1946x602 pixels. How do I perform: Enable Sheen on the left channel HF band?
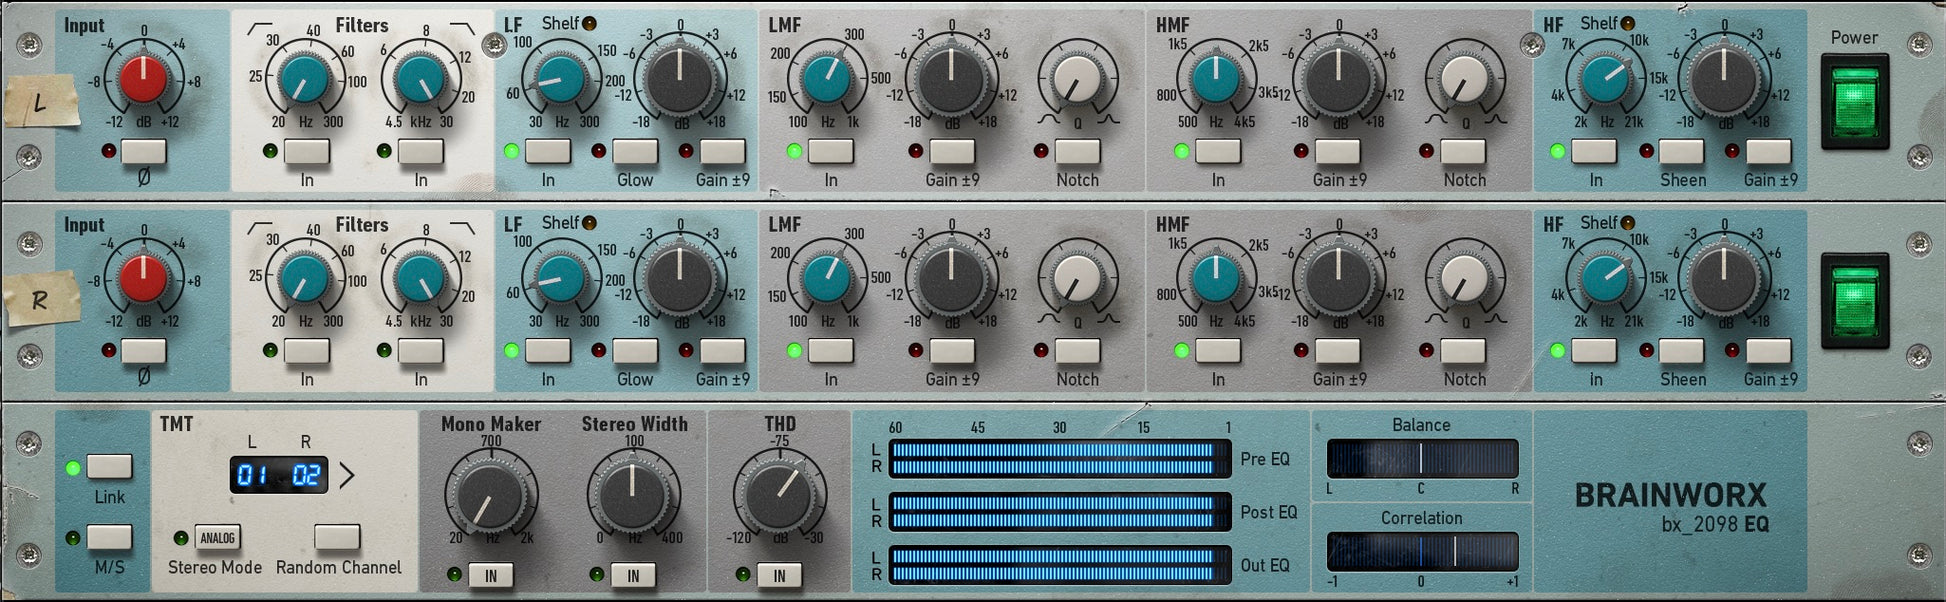(1680, 152)
